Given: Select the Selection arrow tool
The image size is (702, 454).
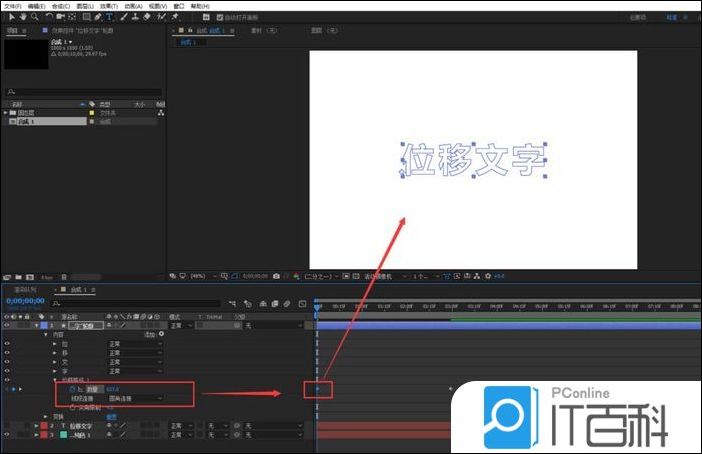Looking at the screenshot, I should coord(8,17).
